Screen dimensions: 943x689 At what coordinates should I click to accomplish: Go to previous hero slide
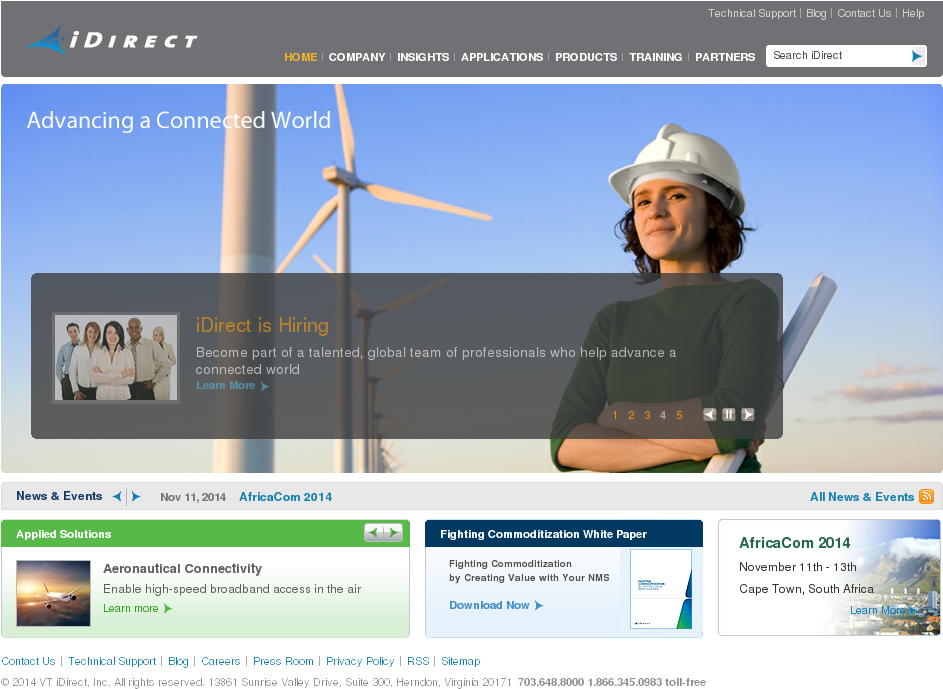pos(710,415)
